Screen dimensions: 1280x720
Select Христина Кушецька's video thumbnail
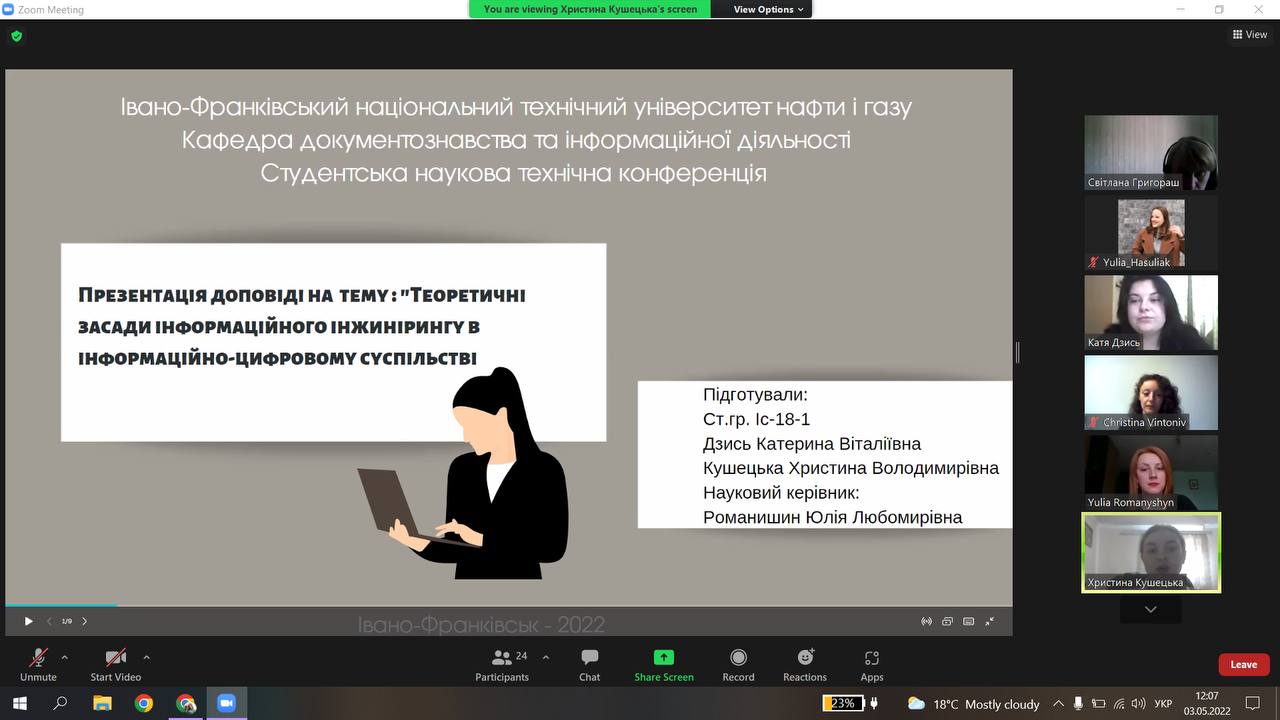[x=1151, y=552]
